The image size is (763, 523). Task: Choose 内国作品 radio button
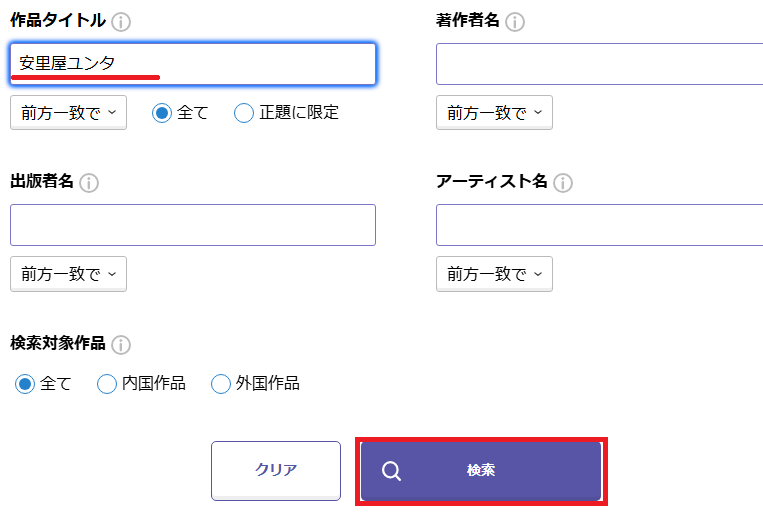coord(107,384)
